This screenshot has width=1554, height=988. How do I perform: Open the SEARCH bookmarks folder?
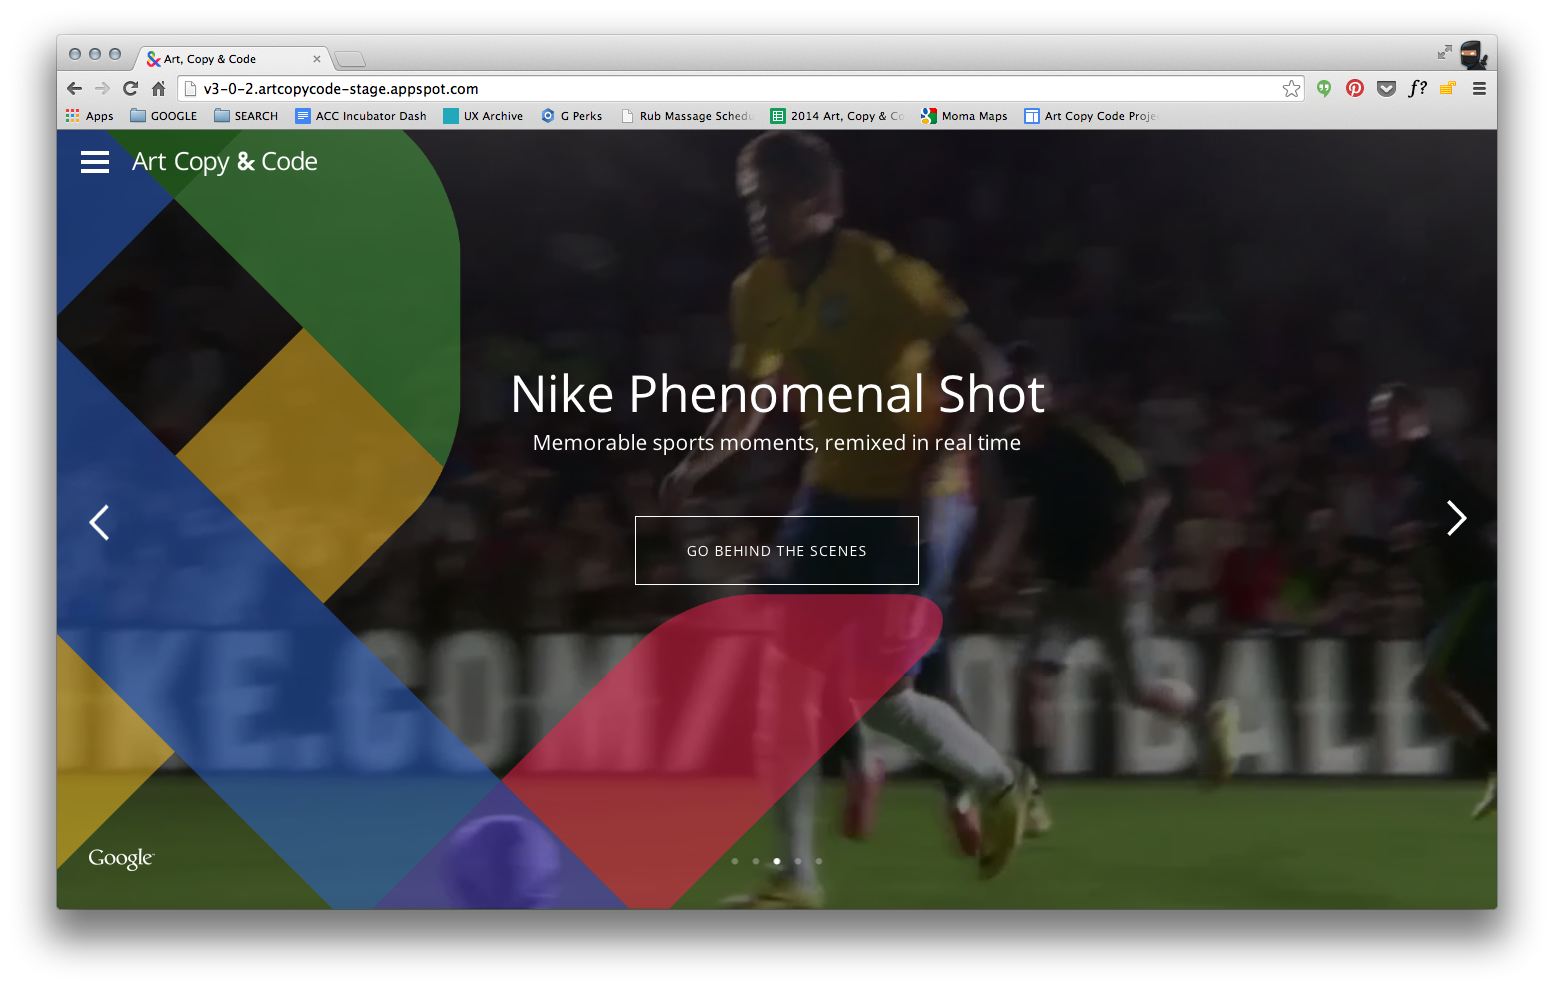coord(246,116)
